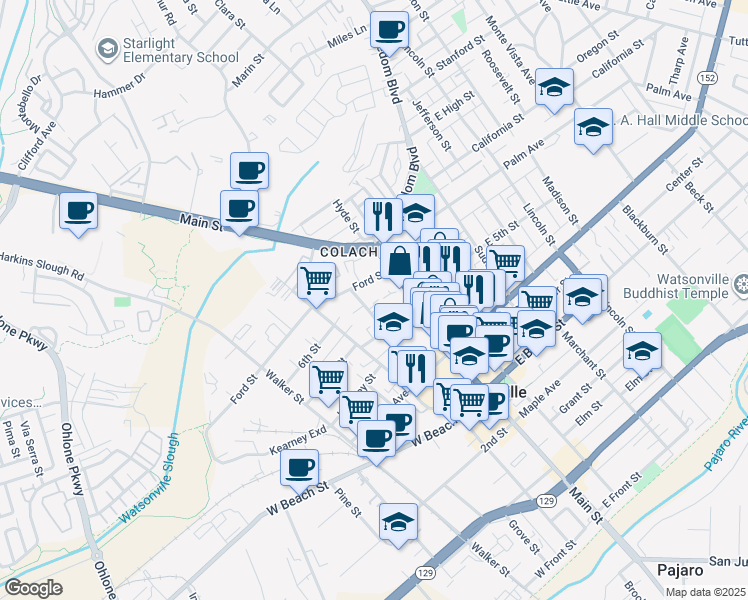
Task: Select the school marker near Pine St
Action: (398, 522)
